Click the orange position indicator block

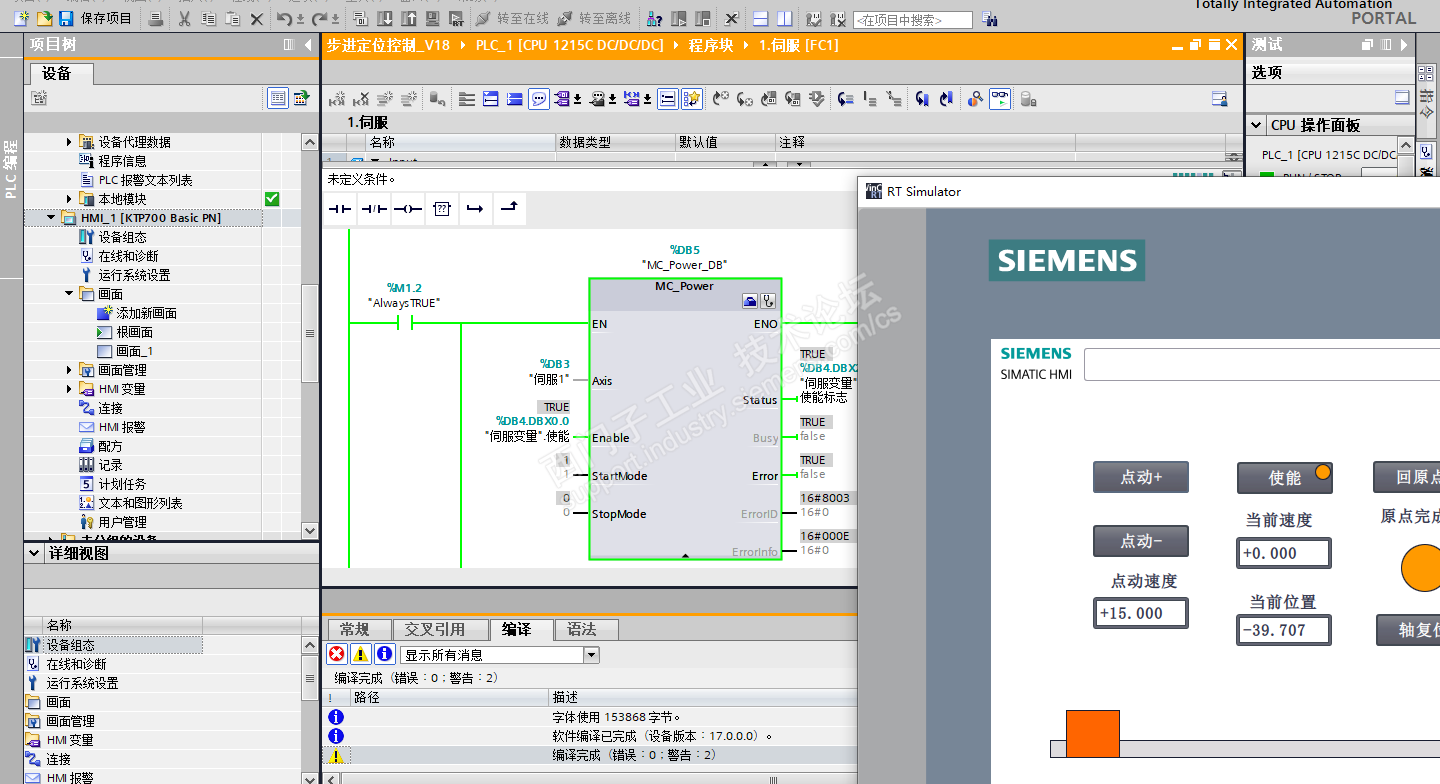[x=1093, y=734]
